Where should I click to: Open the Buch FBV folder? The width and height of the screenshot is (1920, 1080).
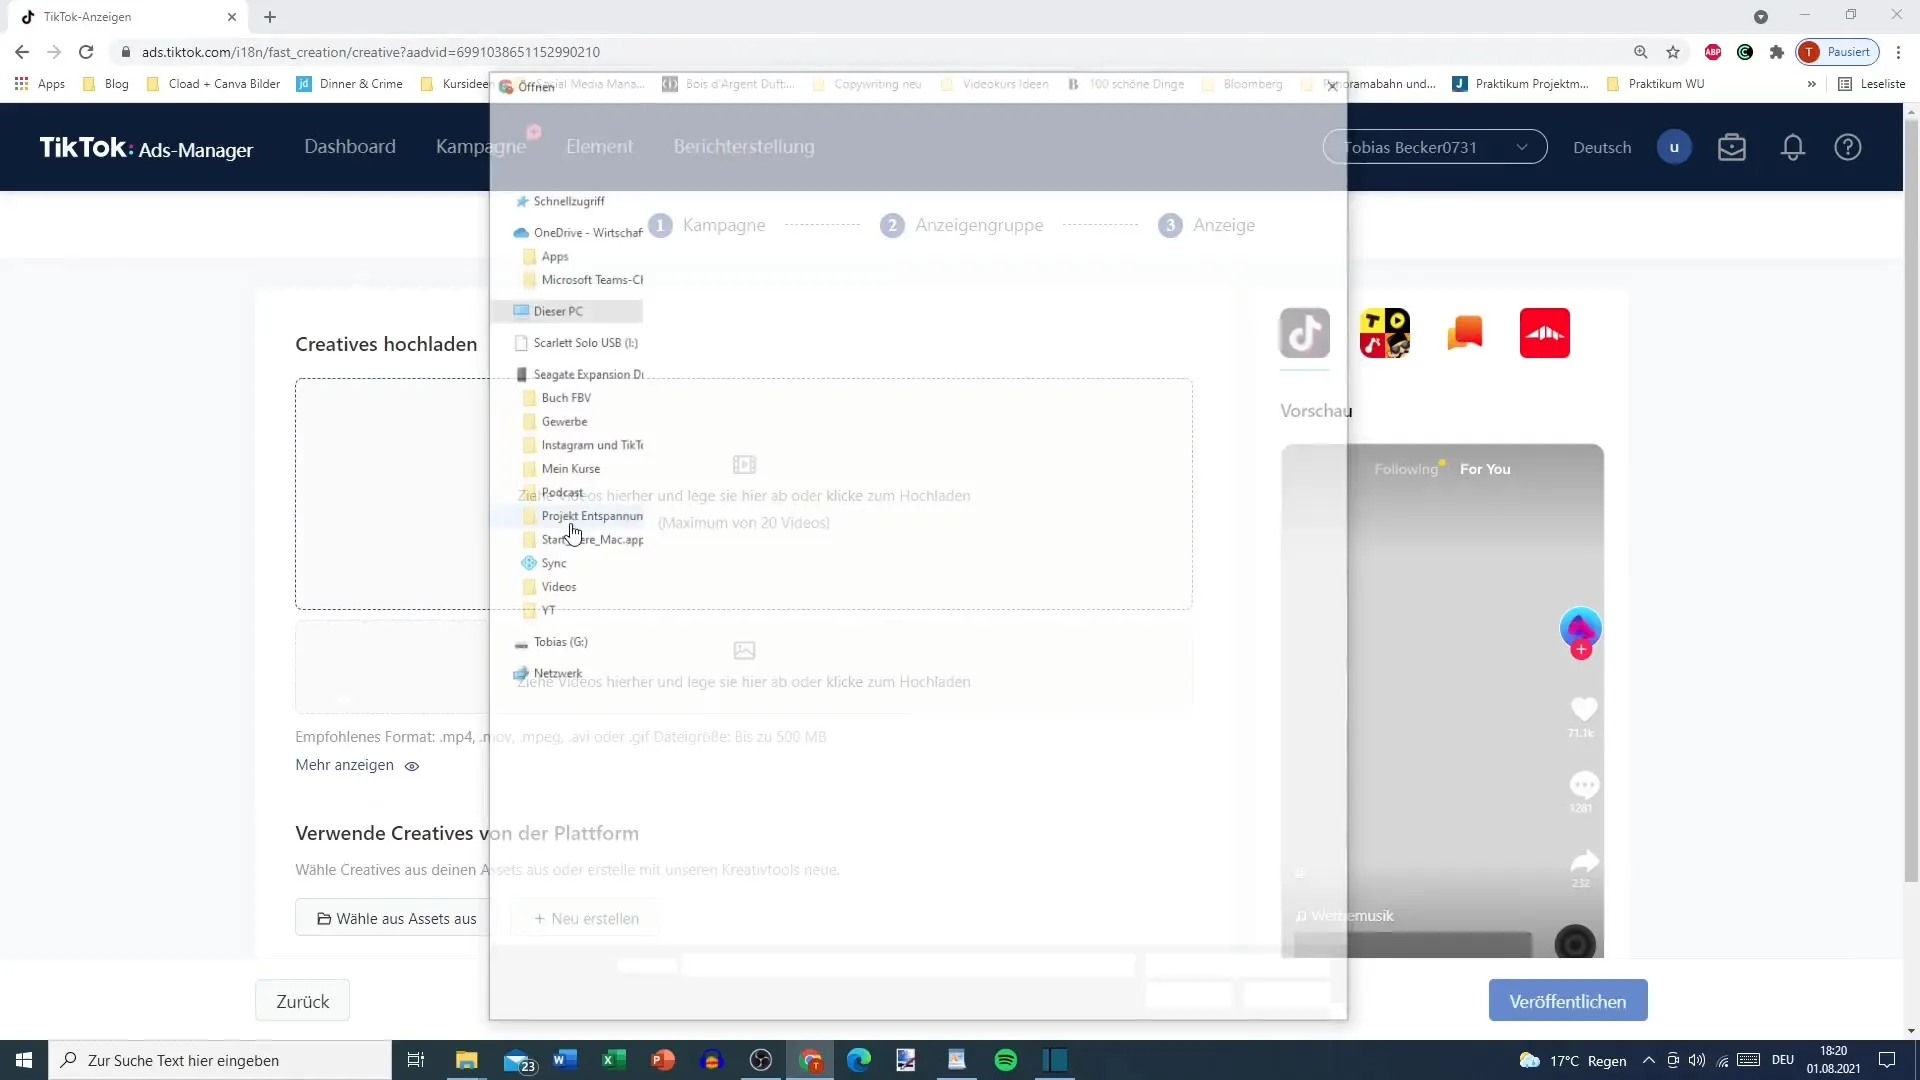tap(557, 398)
